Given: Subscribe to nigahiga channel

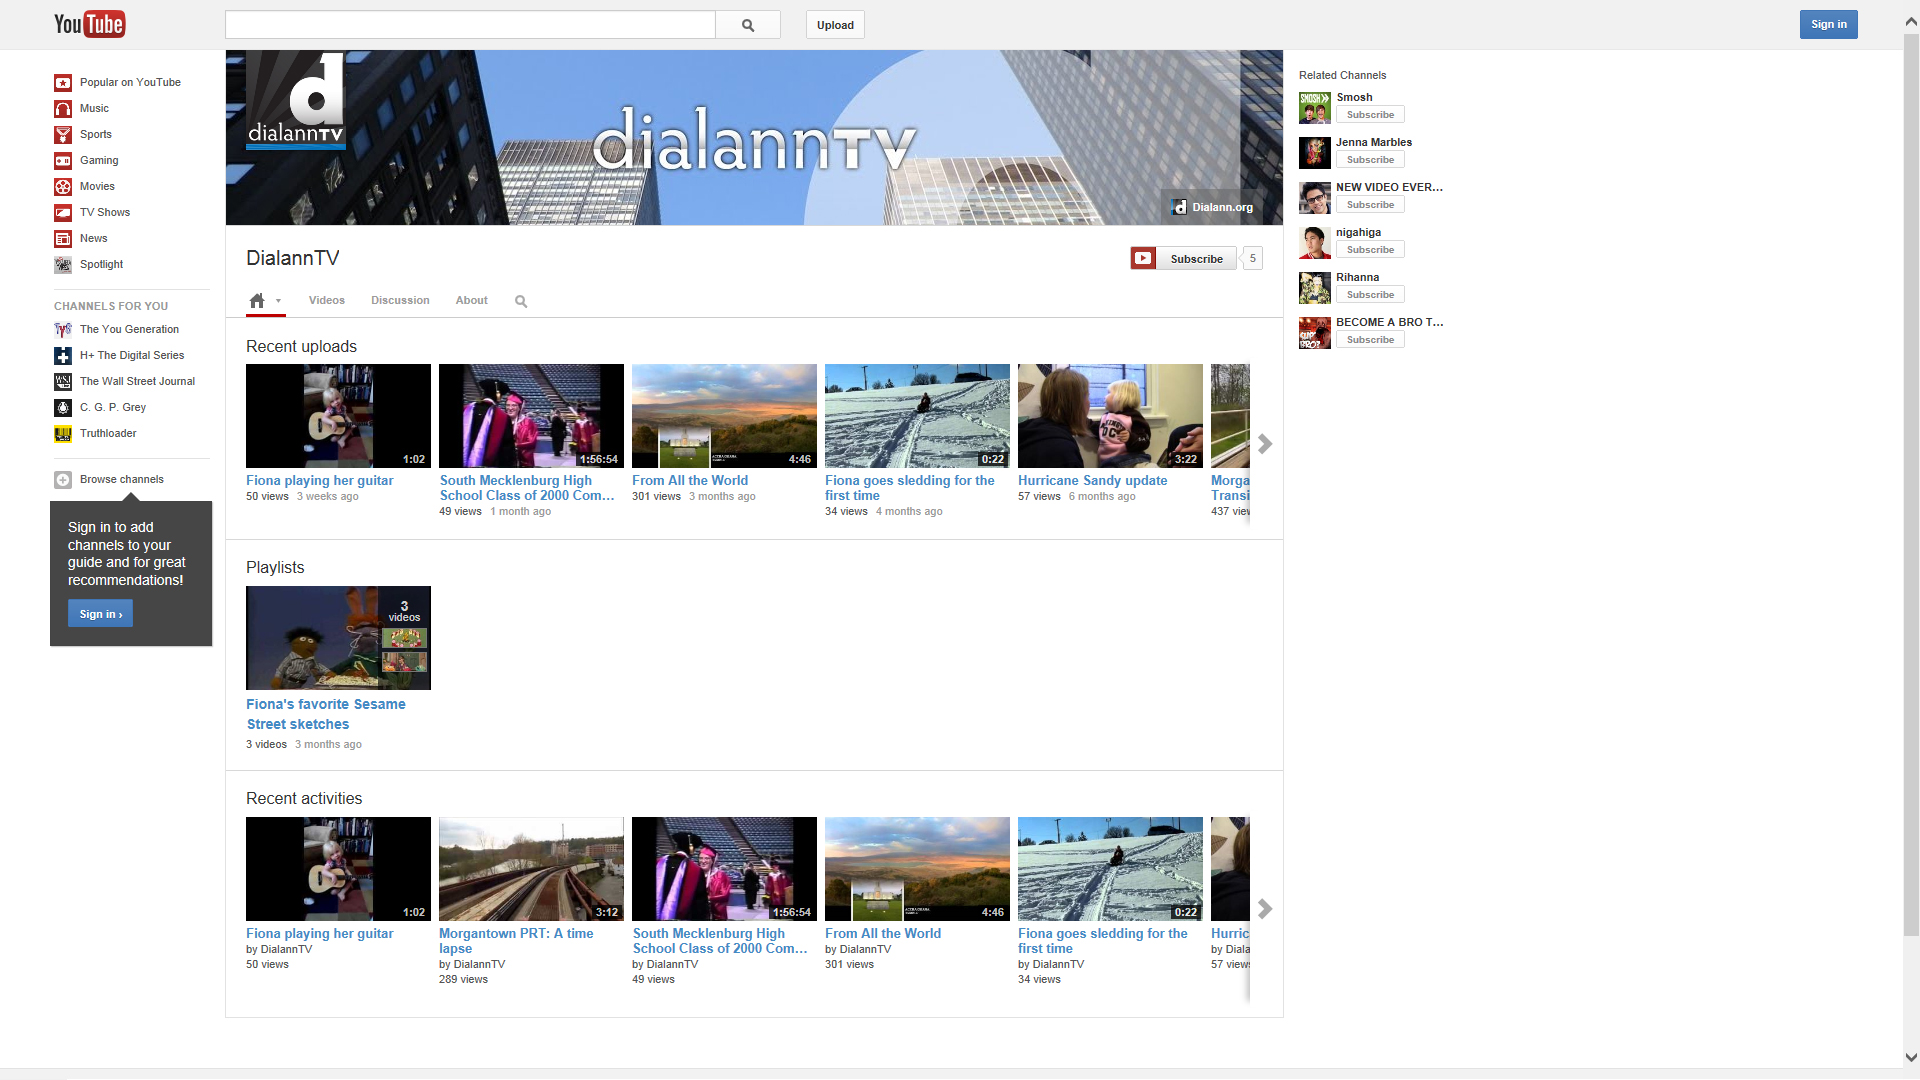Looking at the screenshot, I should tap(1370, 250).
